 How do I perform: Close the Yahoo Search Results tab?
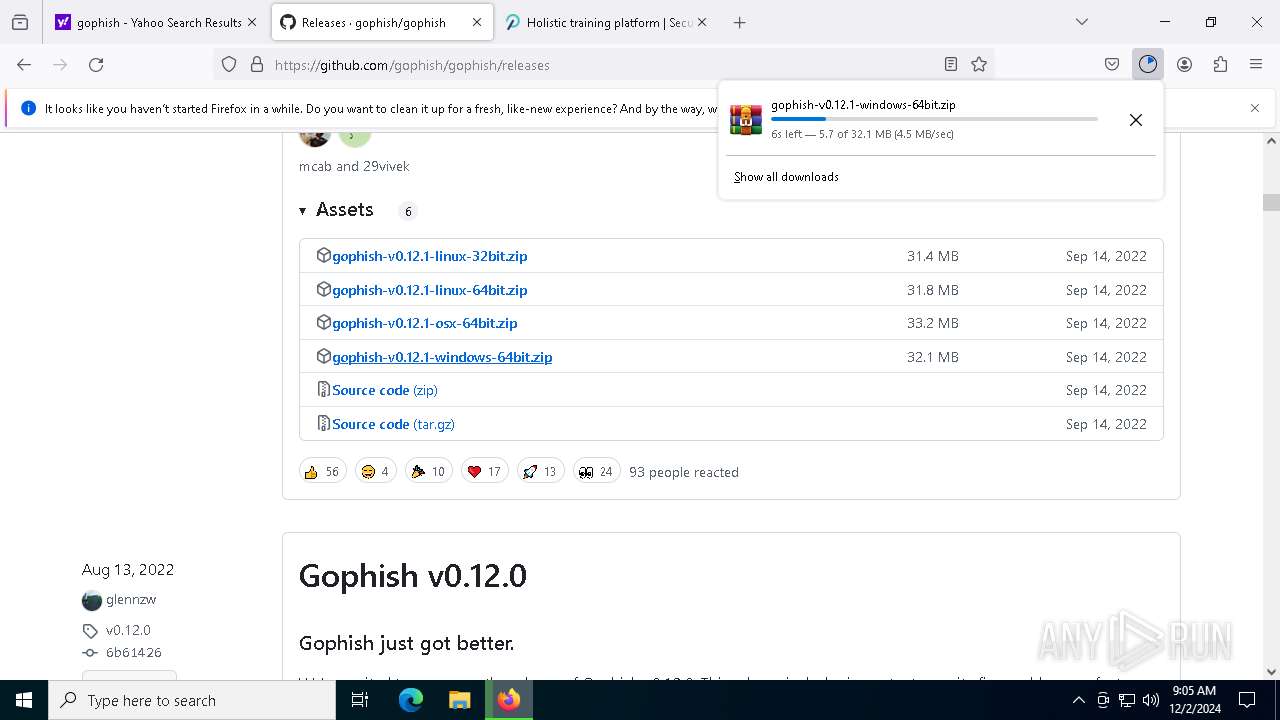click(252, 22)
